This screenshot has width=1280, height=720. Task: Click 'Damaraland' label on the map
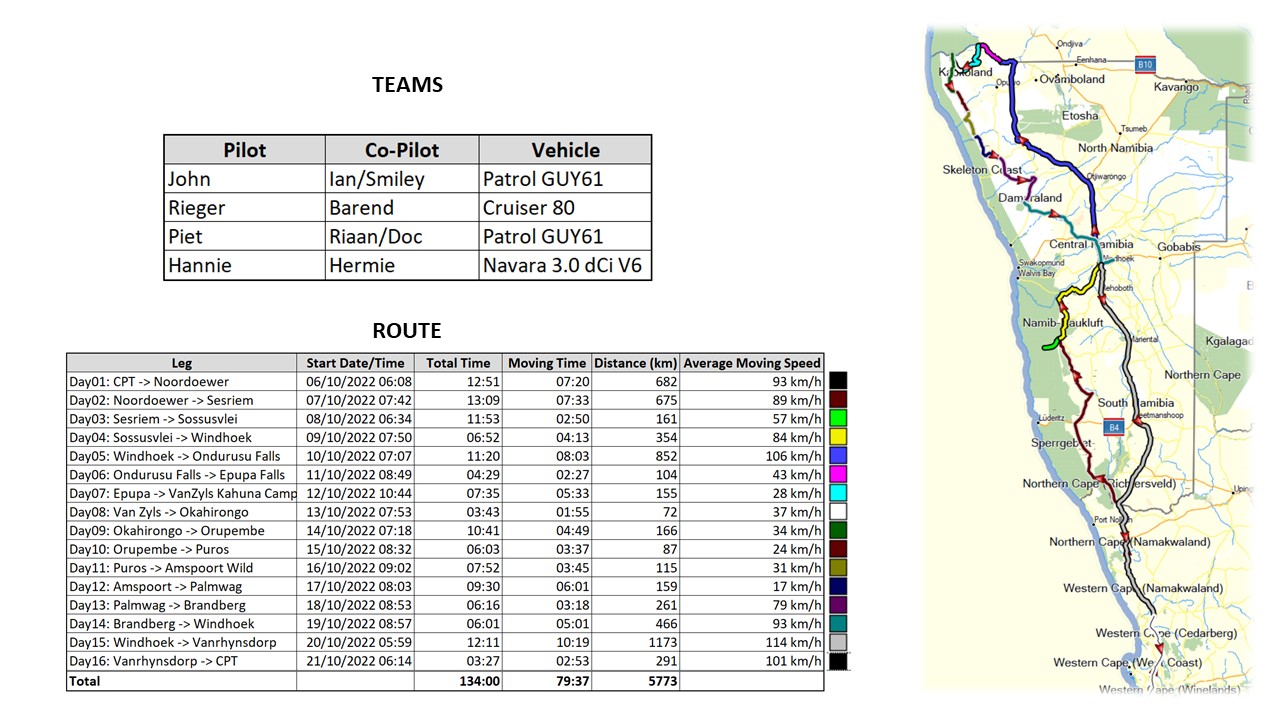pos(1030,199)
